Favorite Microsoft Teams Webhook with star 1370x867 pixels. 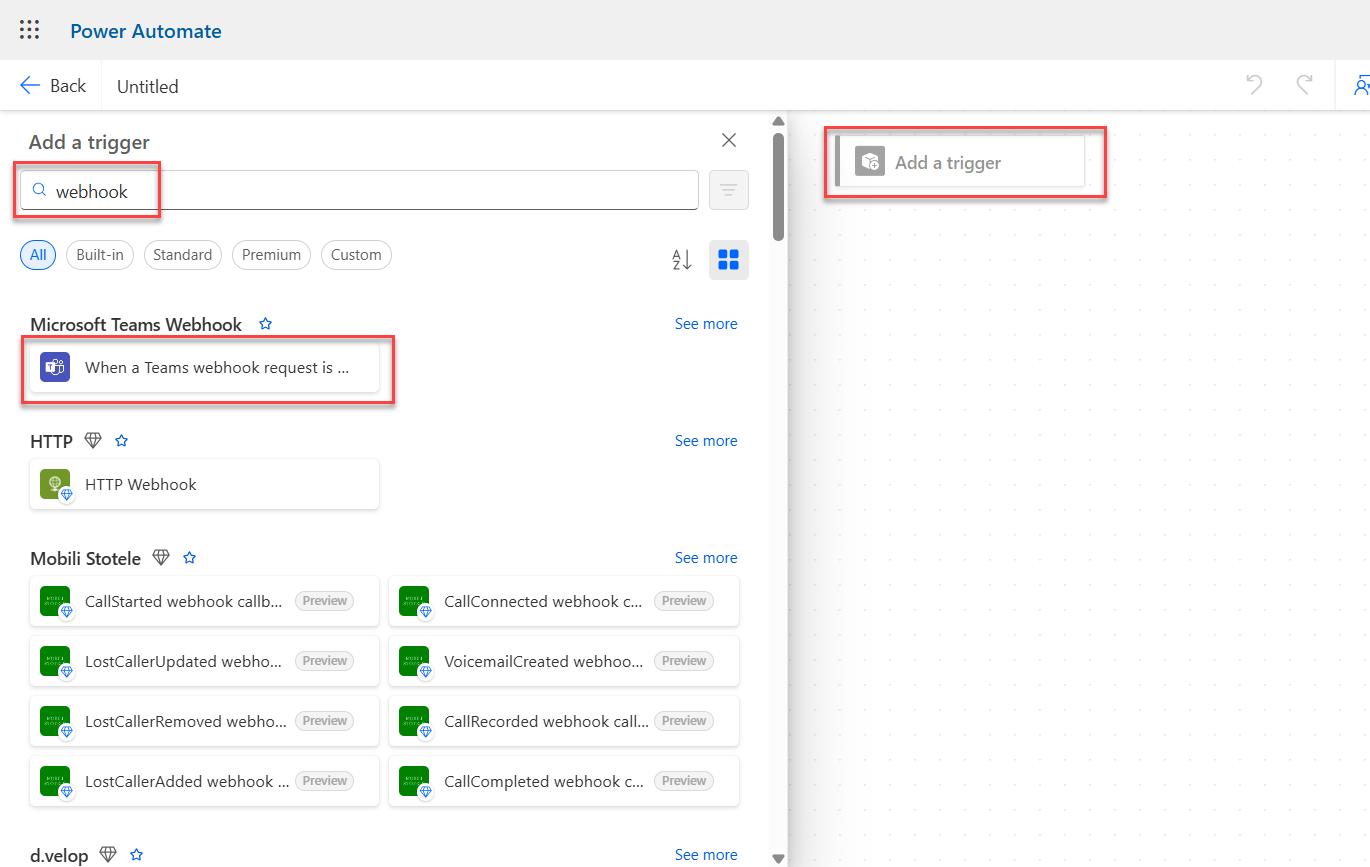(x=265, y=324)
